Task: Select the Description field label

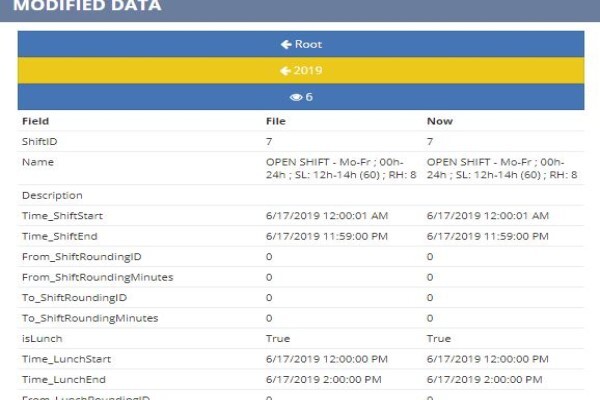Action: (52, 196)
